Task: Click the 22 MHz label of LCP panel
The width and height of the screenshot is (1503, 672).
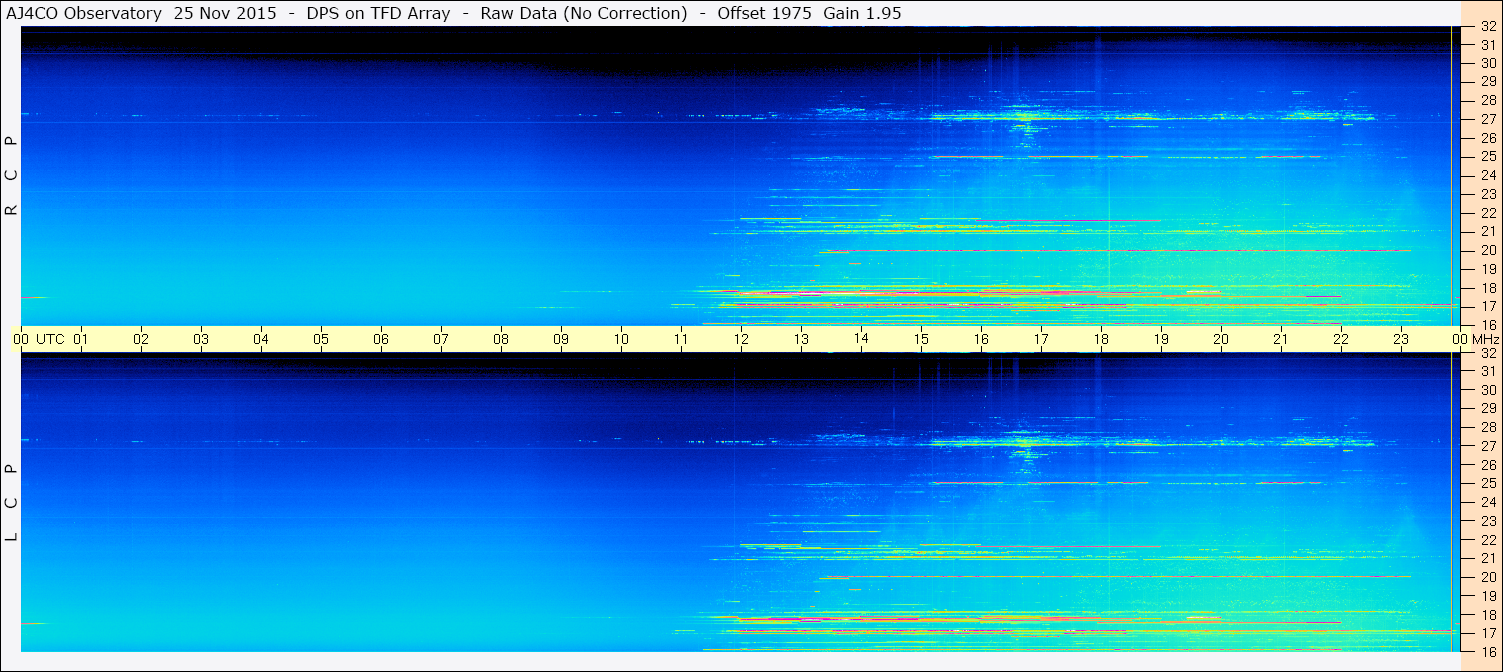Action: pos(1487,540)
